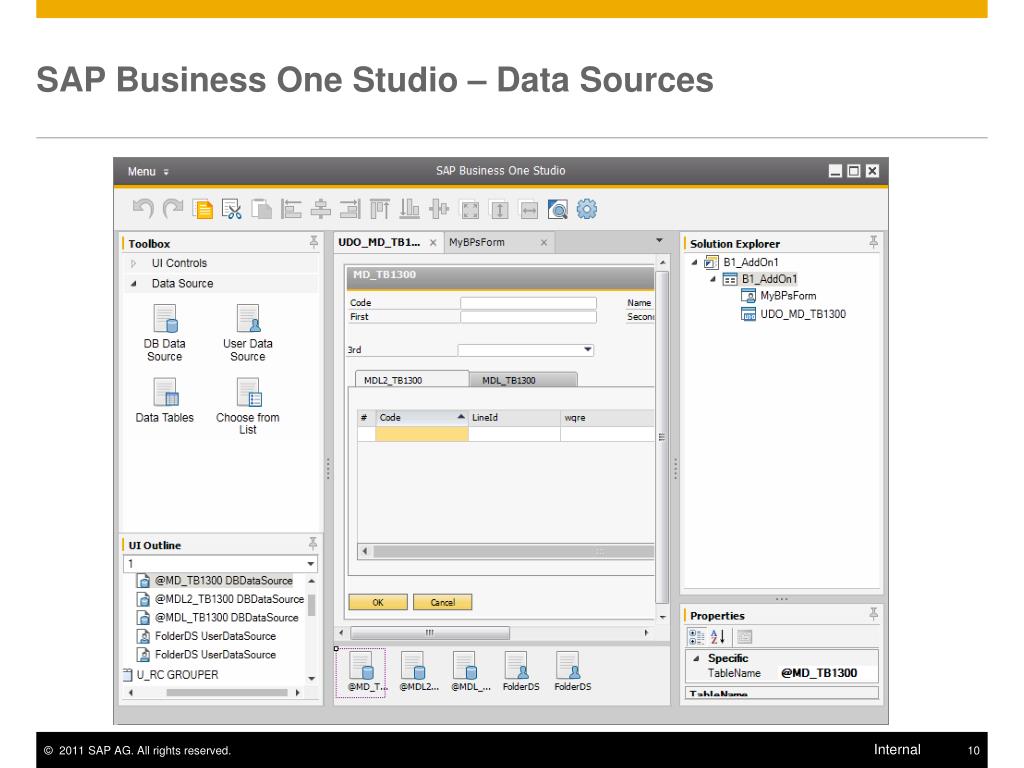Open the 3rd field combo box
This screenshot has height=768, width=1024.
[588, 350]
